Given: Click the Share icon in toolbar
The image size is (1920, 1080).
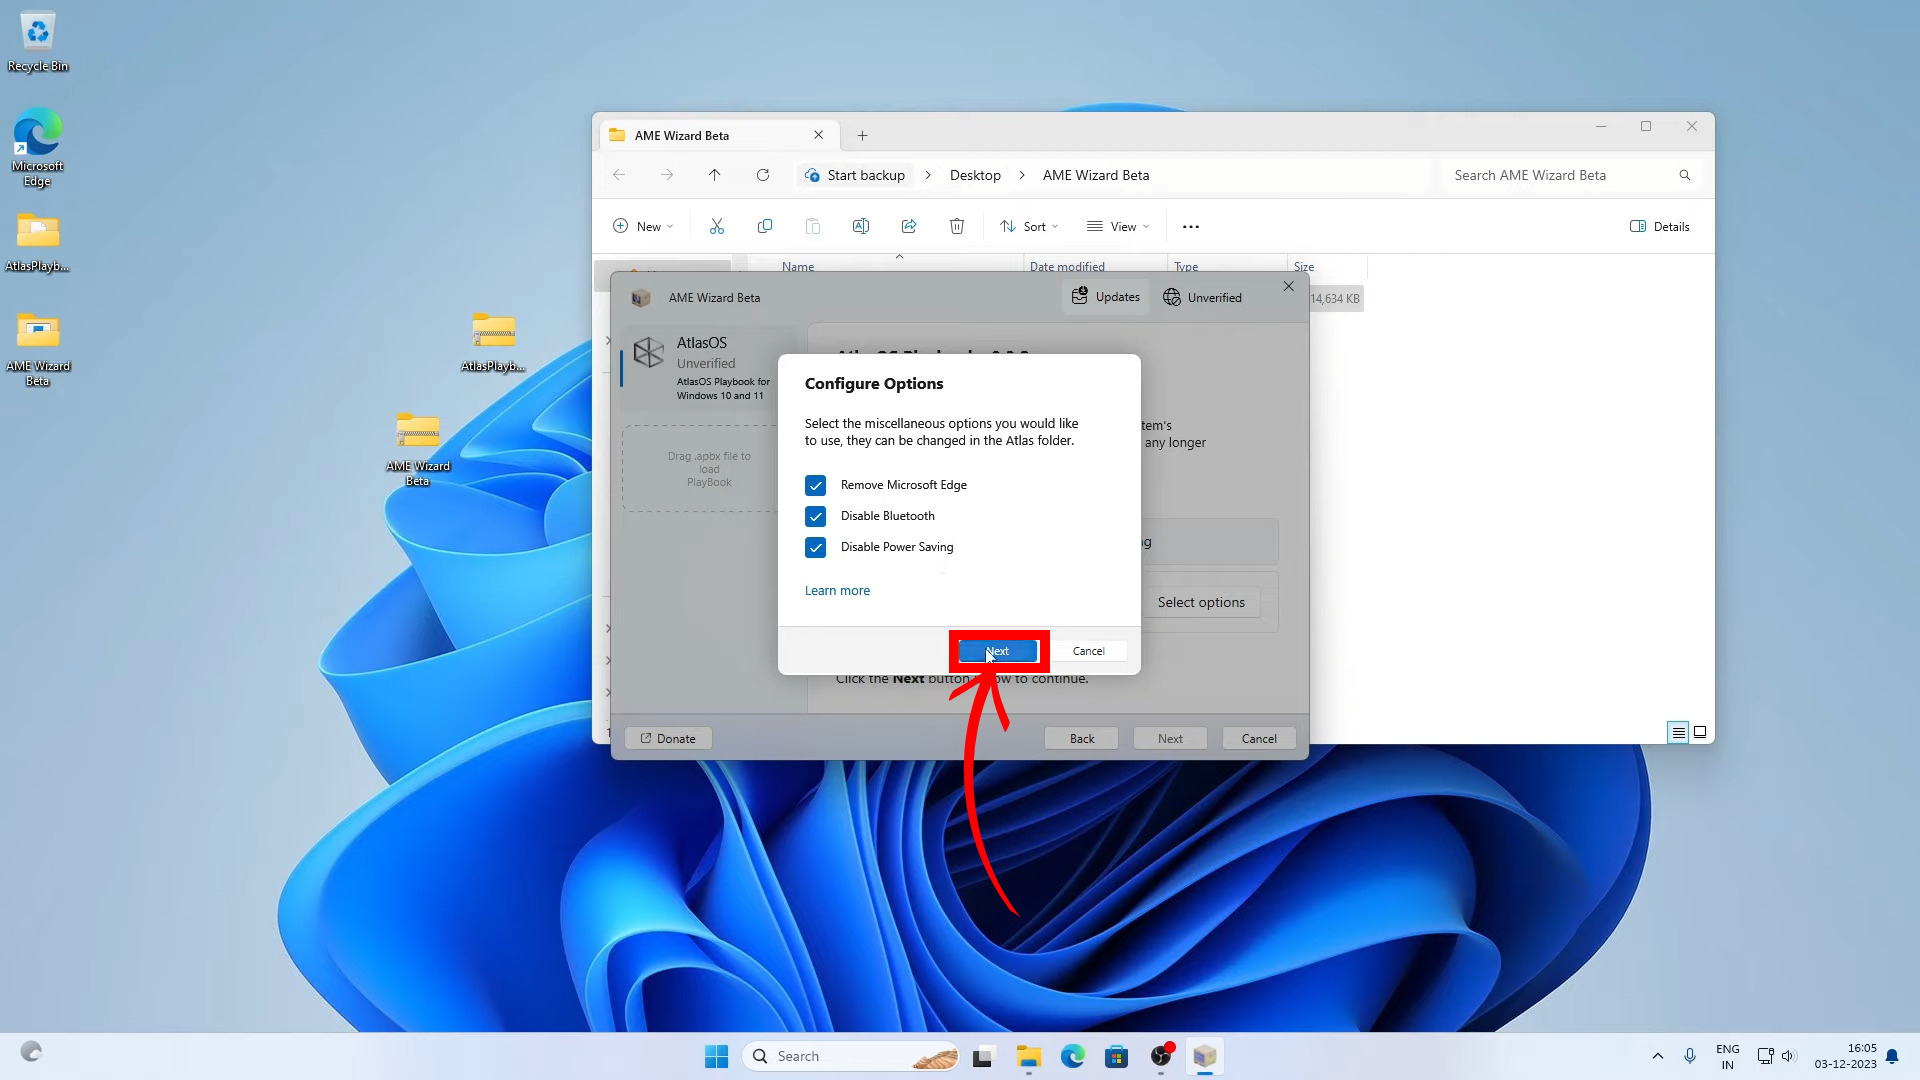Looking at the screenshot, I should 909,227.
